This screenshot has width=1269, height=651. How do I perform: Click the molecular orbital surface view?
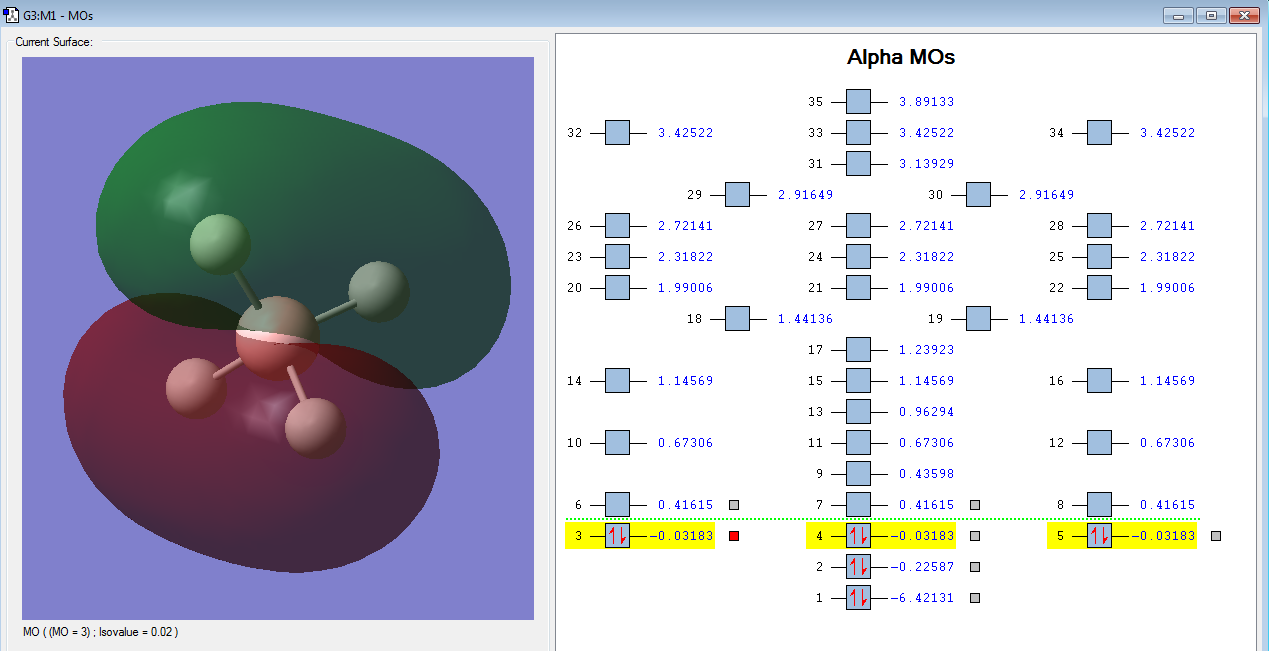tap(278, 338)
